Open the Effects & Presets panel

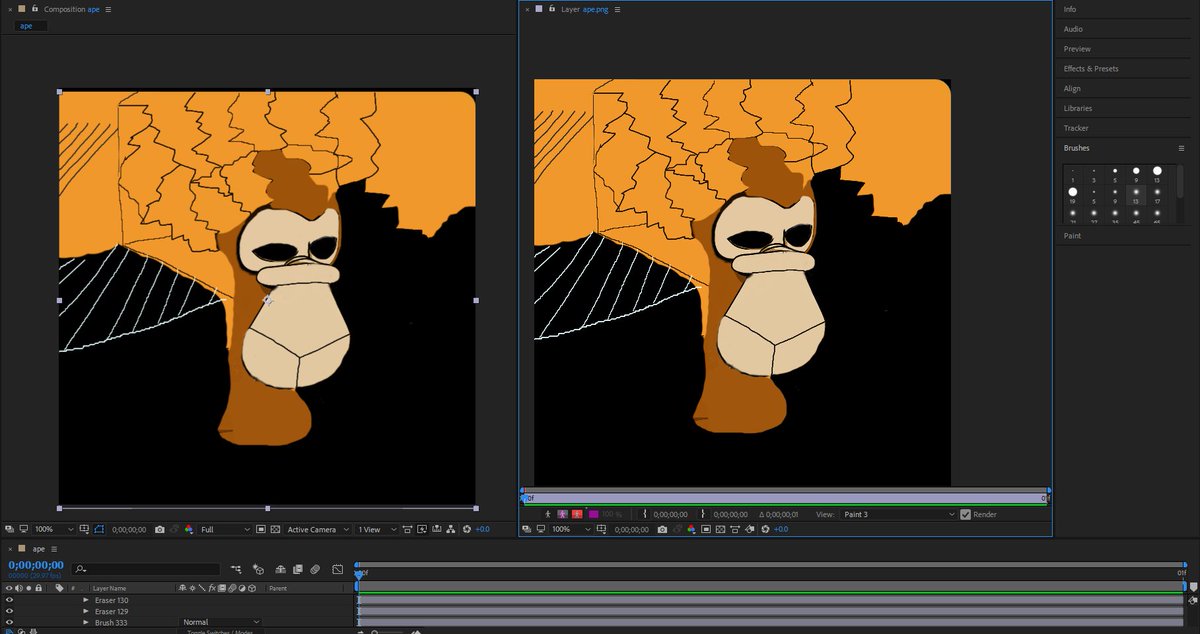click(x=1091, y=69)
